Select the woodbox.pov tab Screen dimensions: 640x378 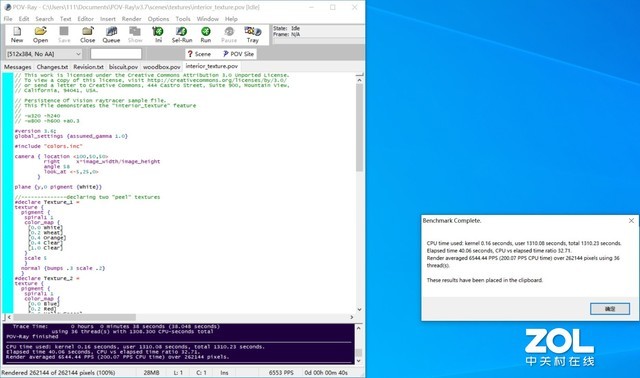point(162,67)
